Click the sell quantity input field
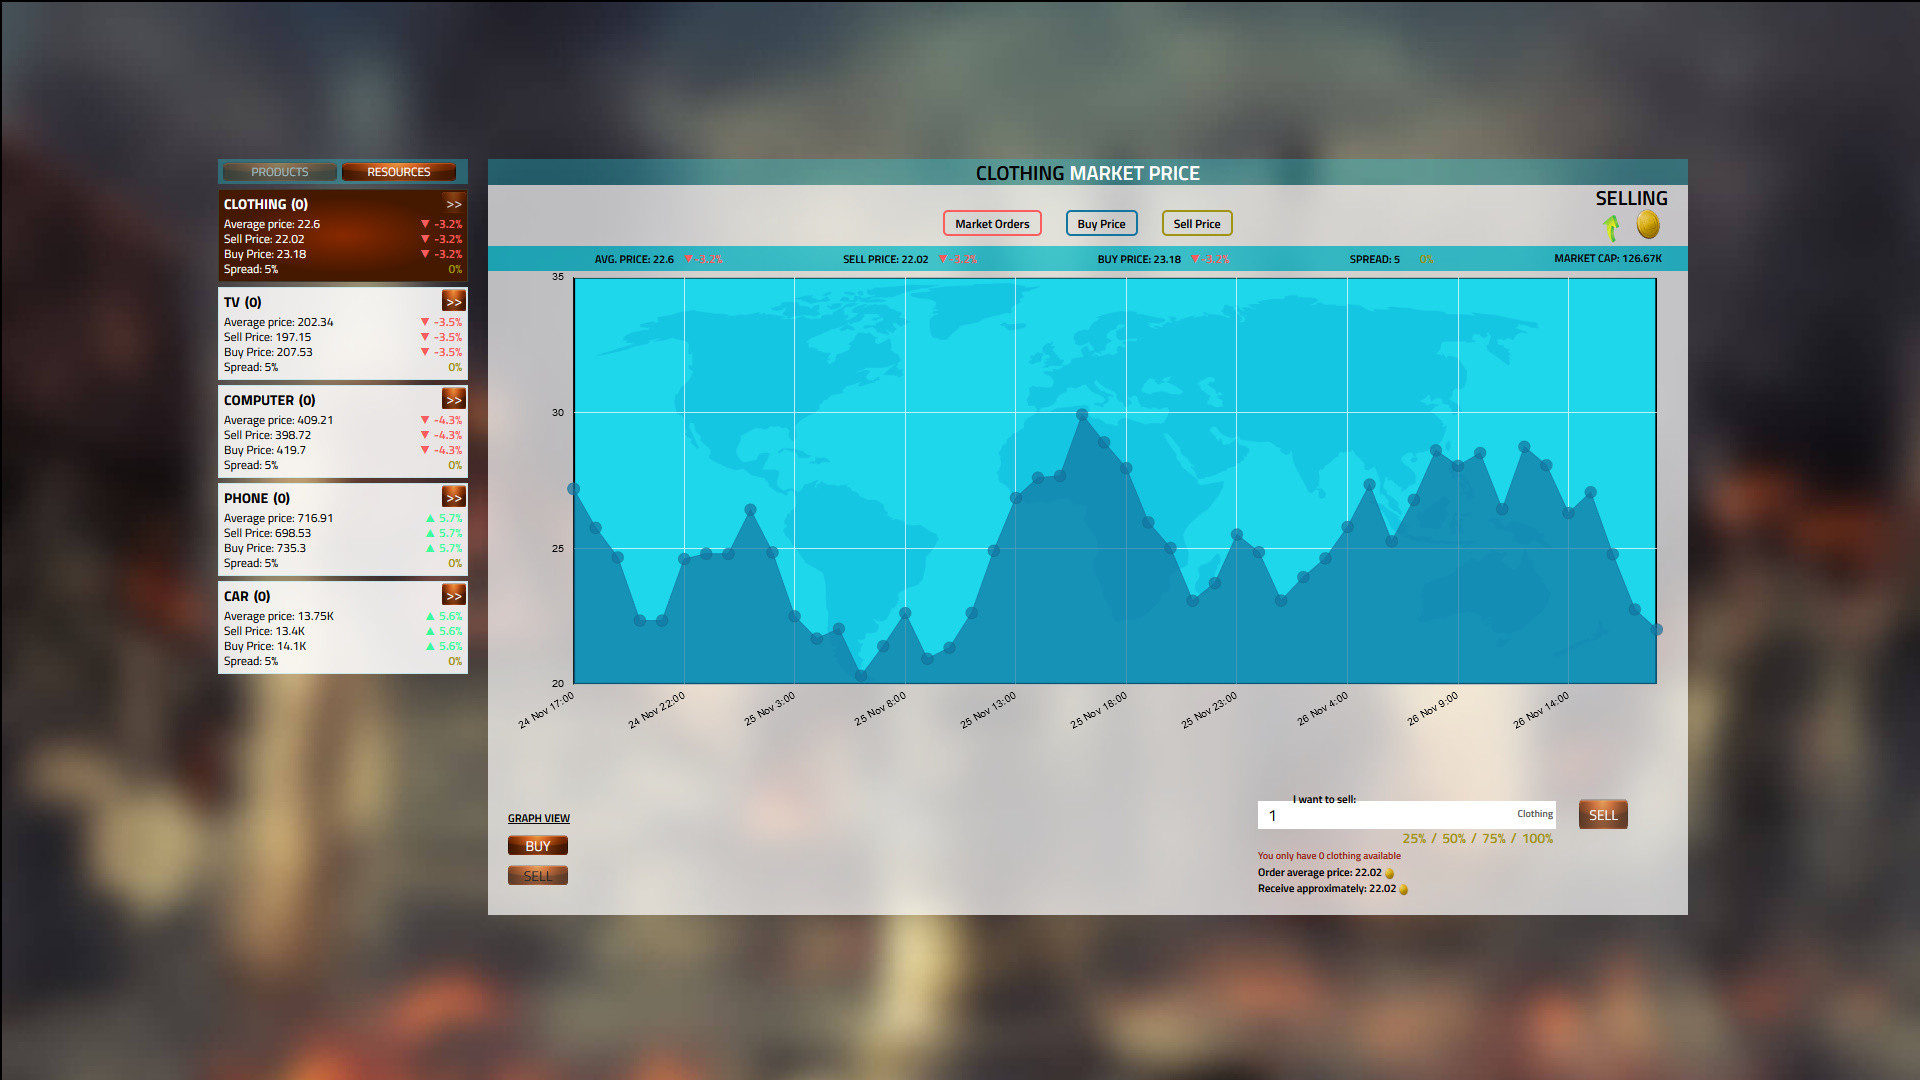 (x=1390, y=815)
